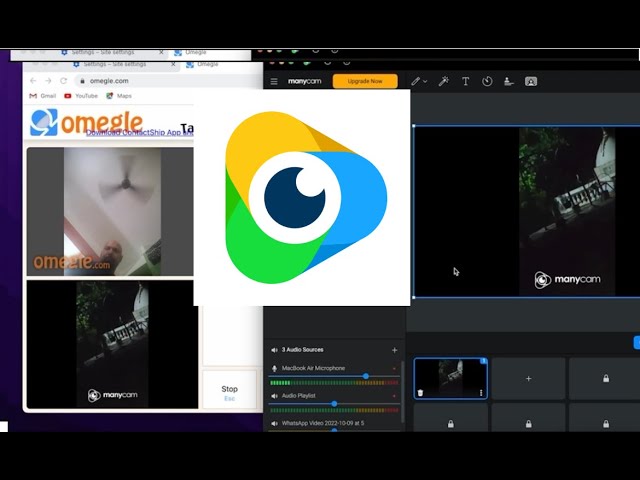
Task: Reload the Omegle page
Action: click(x=63, y=81)
